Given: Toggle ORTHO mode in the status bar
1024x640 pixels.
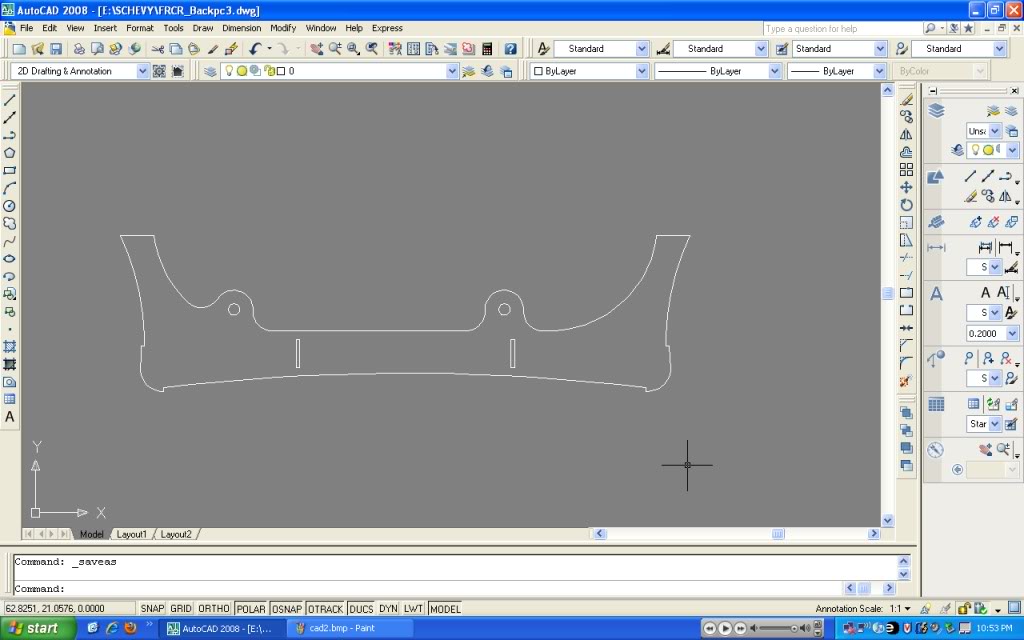Looking at the screenshot, I should (213, 608).
